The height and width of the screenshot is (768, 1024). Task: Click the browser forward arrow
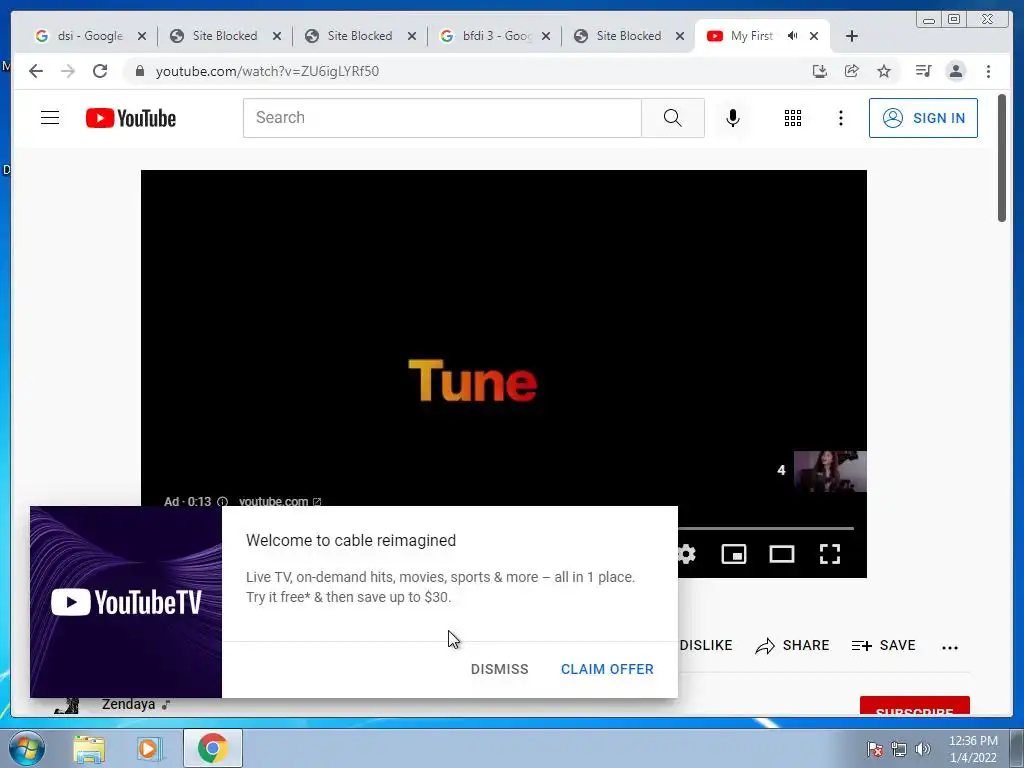68,71
